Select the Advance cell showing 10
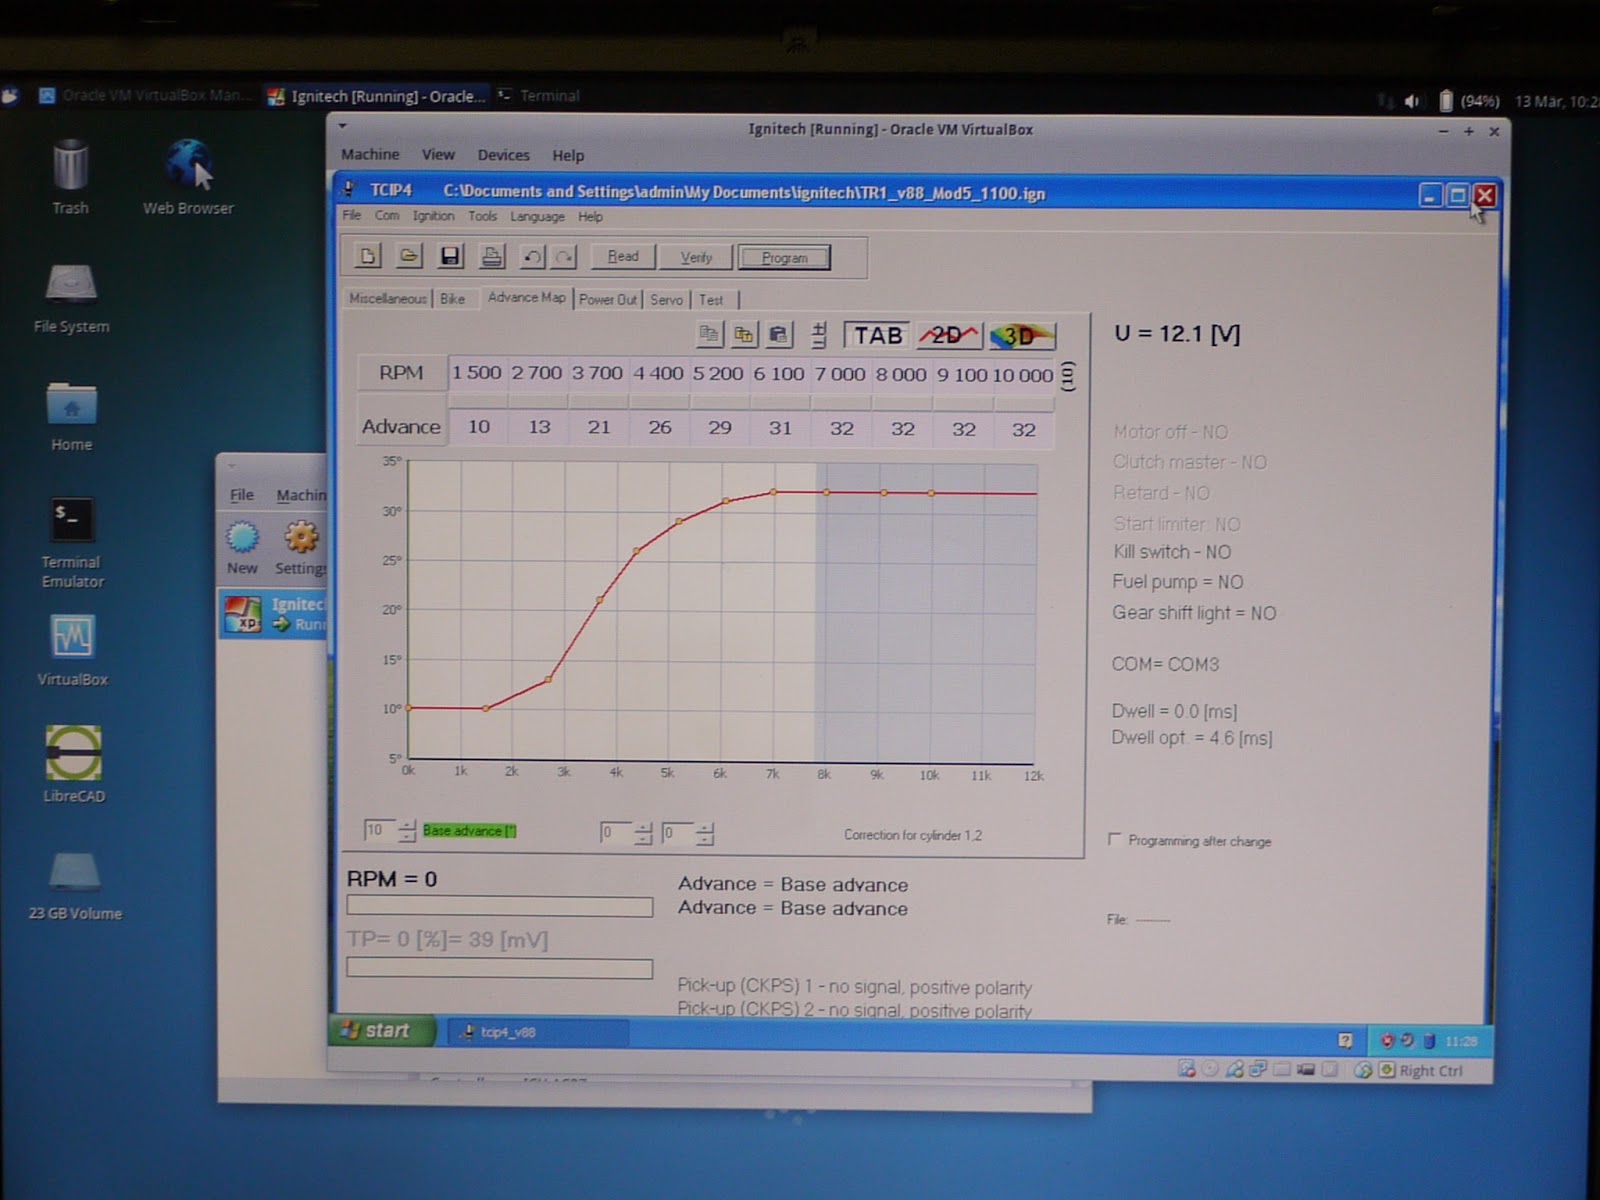 tap(479, 427)
